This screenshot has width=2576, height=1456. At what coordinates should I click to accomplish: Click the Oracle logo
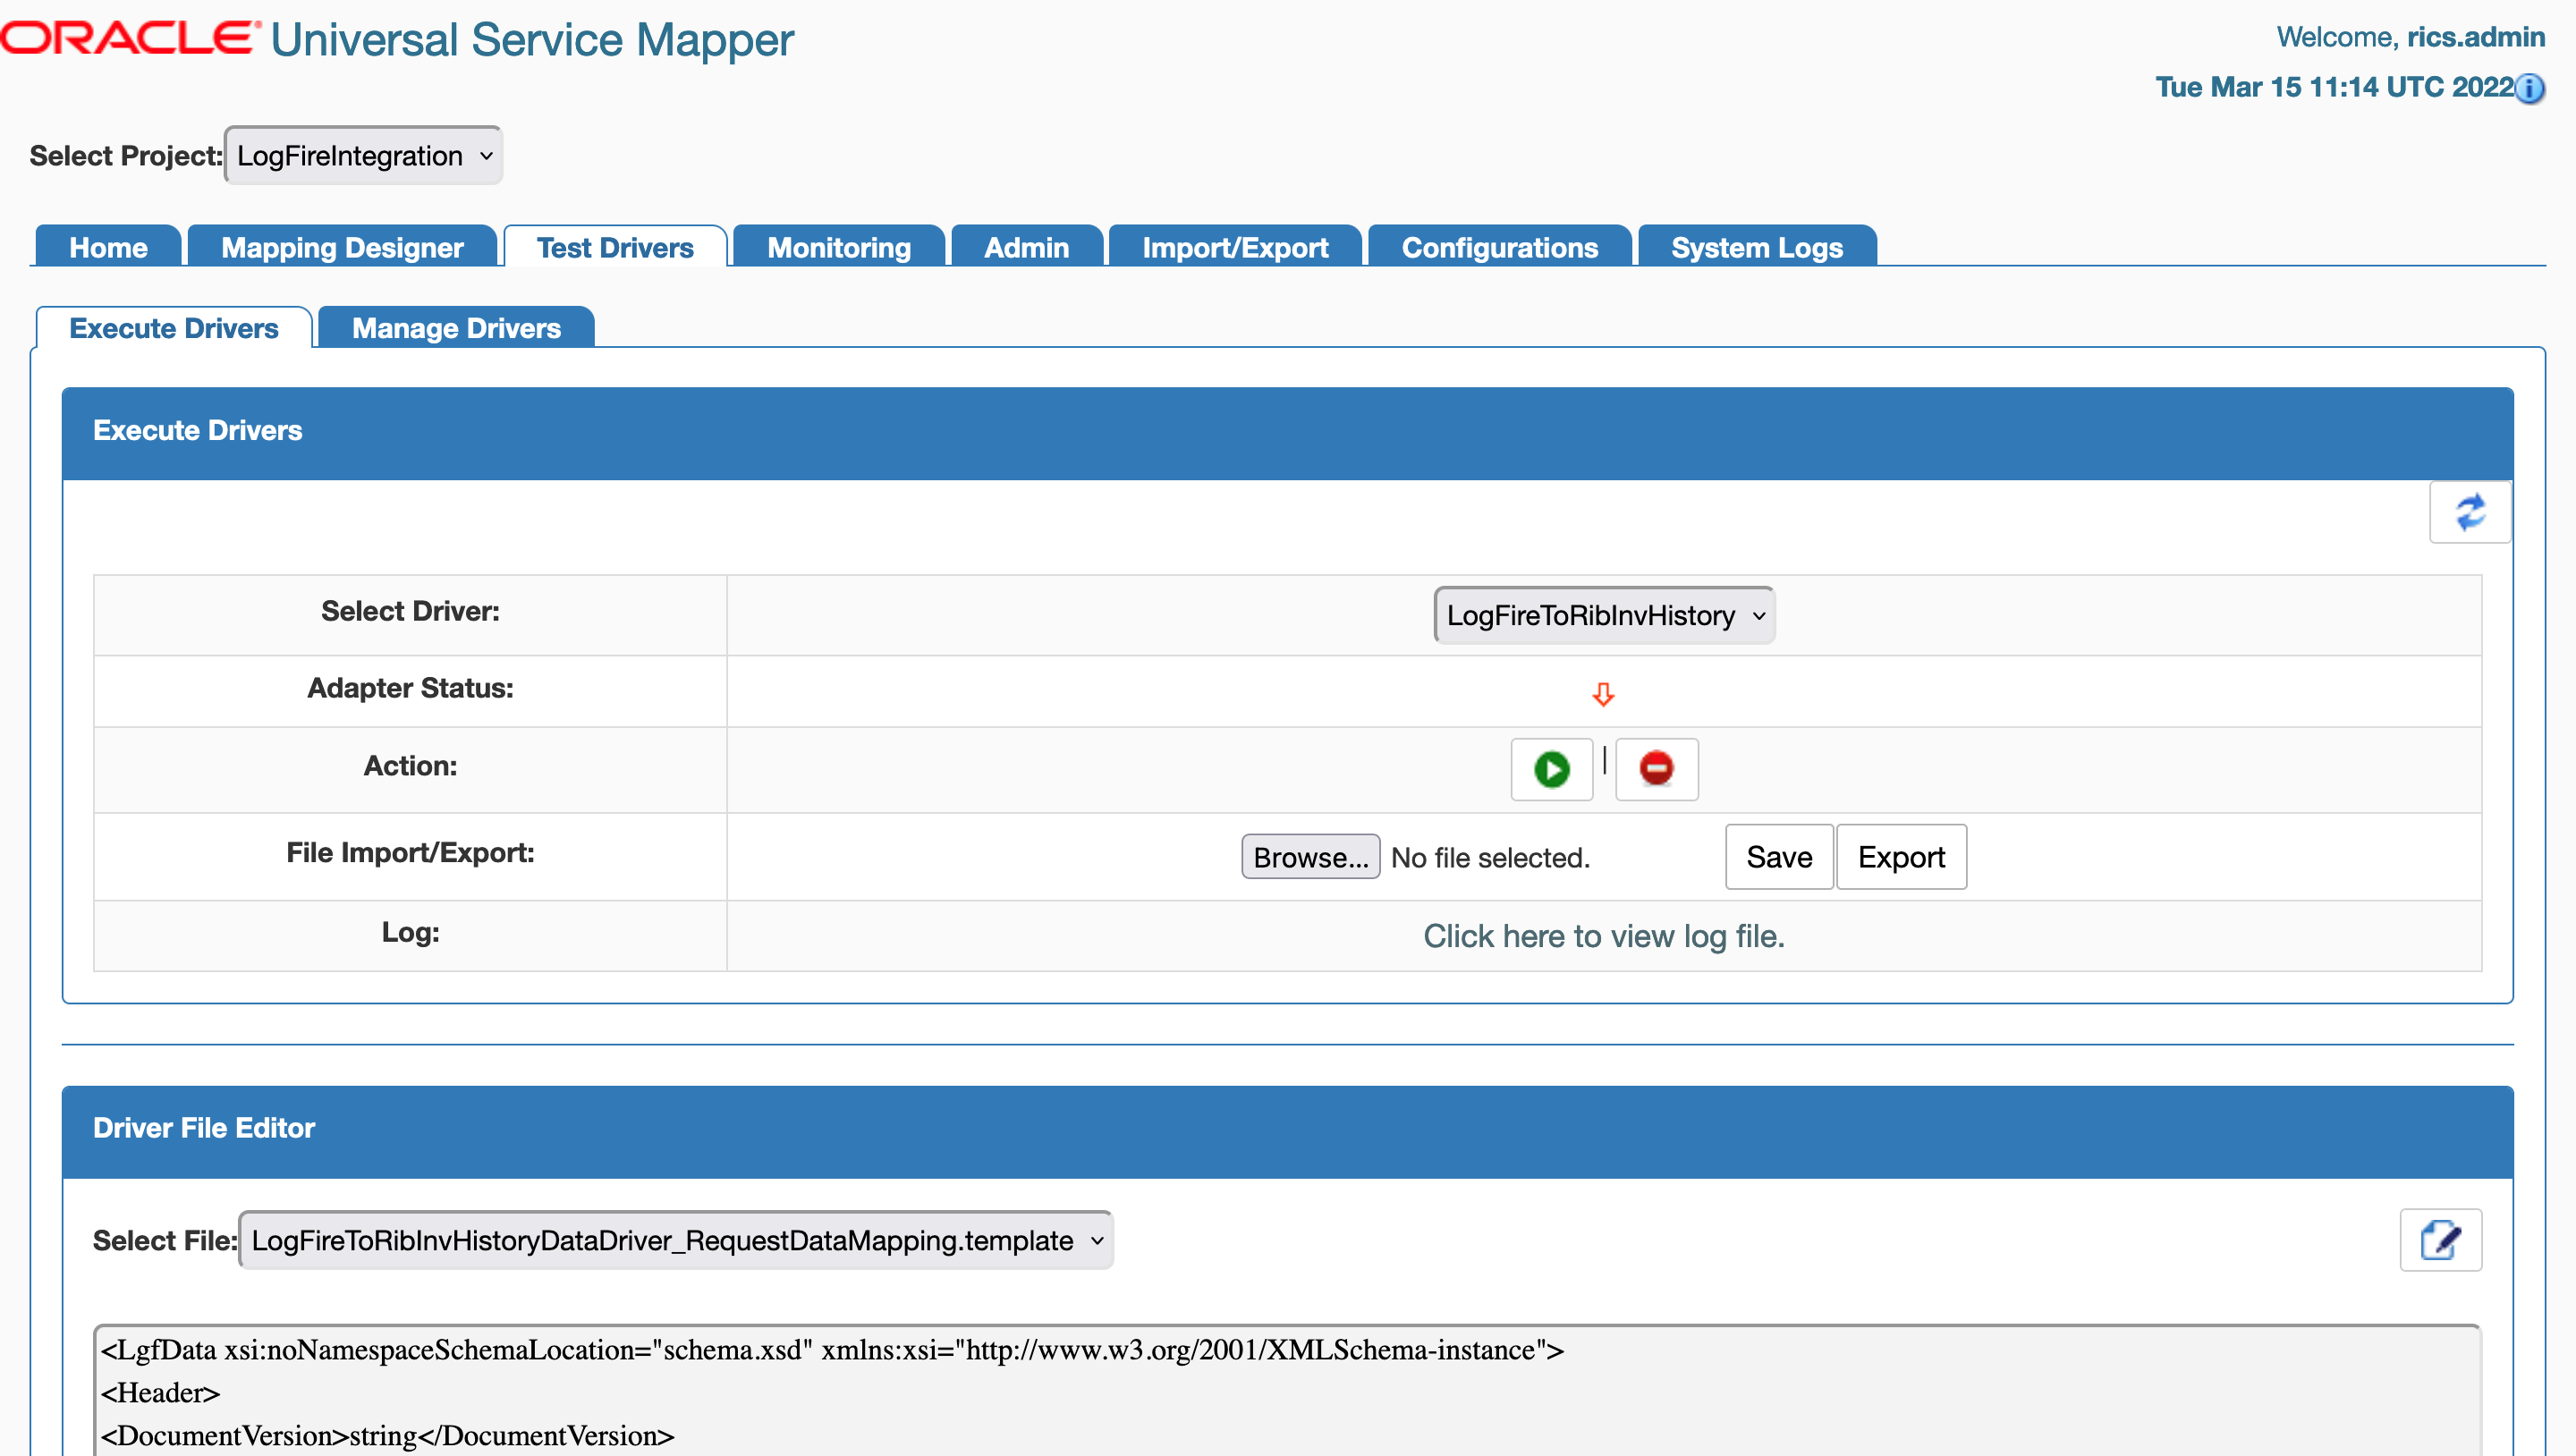[x=128, y=38]
